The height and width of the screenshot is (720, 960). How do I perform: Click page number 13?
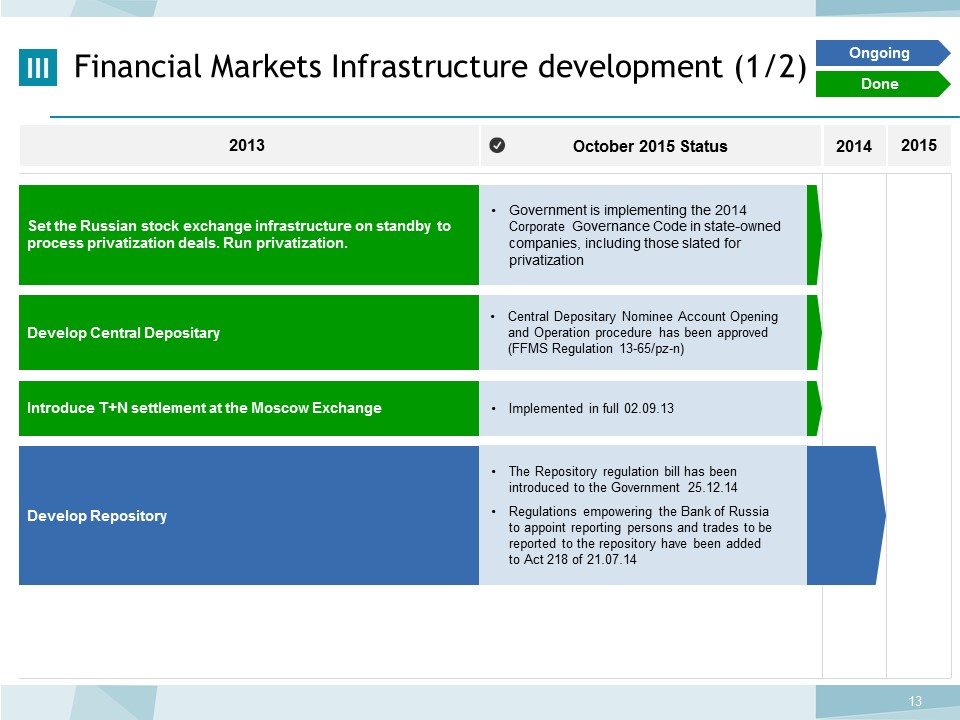click(915, 701)
